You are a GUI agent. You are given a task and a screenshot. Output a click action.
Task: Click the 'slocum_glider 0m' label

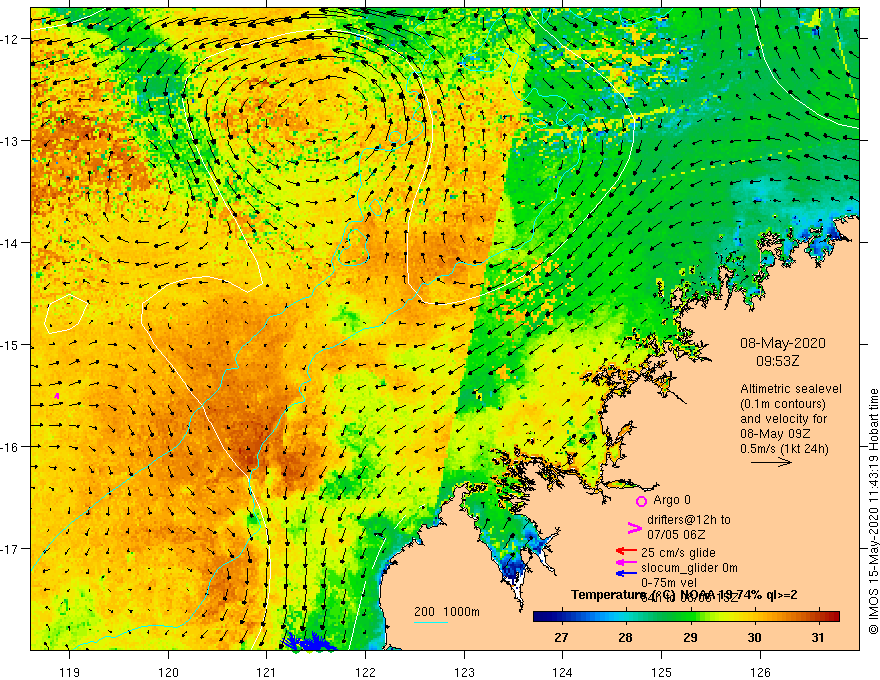coord(689,568)
